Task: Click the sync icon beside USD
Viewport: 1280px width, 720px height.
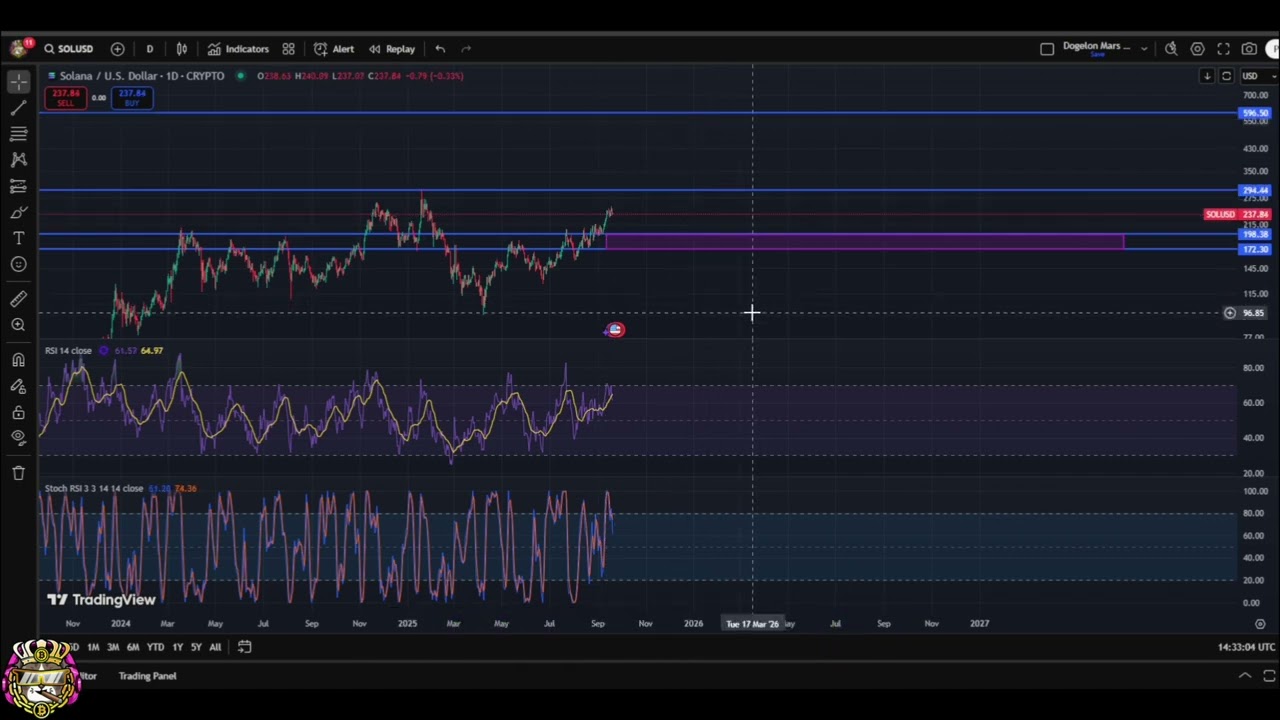Action: [1226, 76]
